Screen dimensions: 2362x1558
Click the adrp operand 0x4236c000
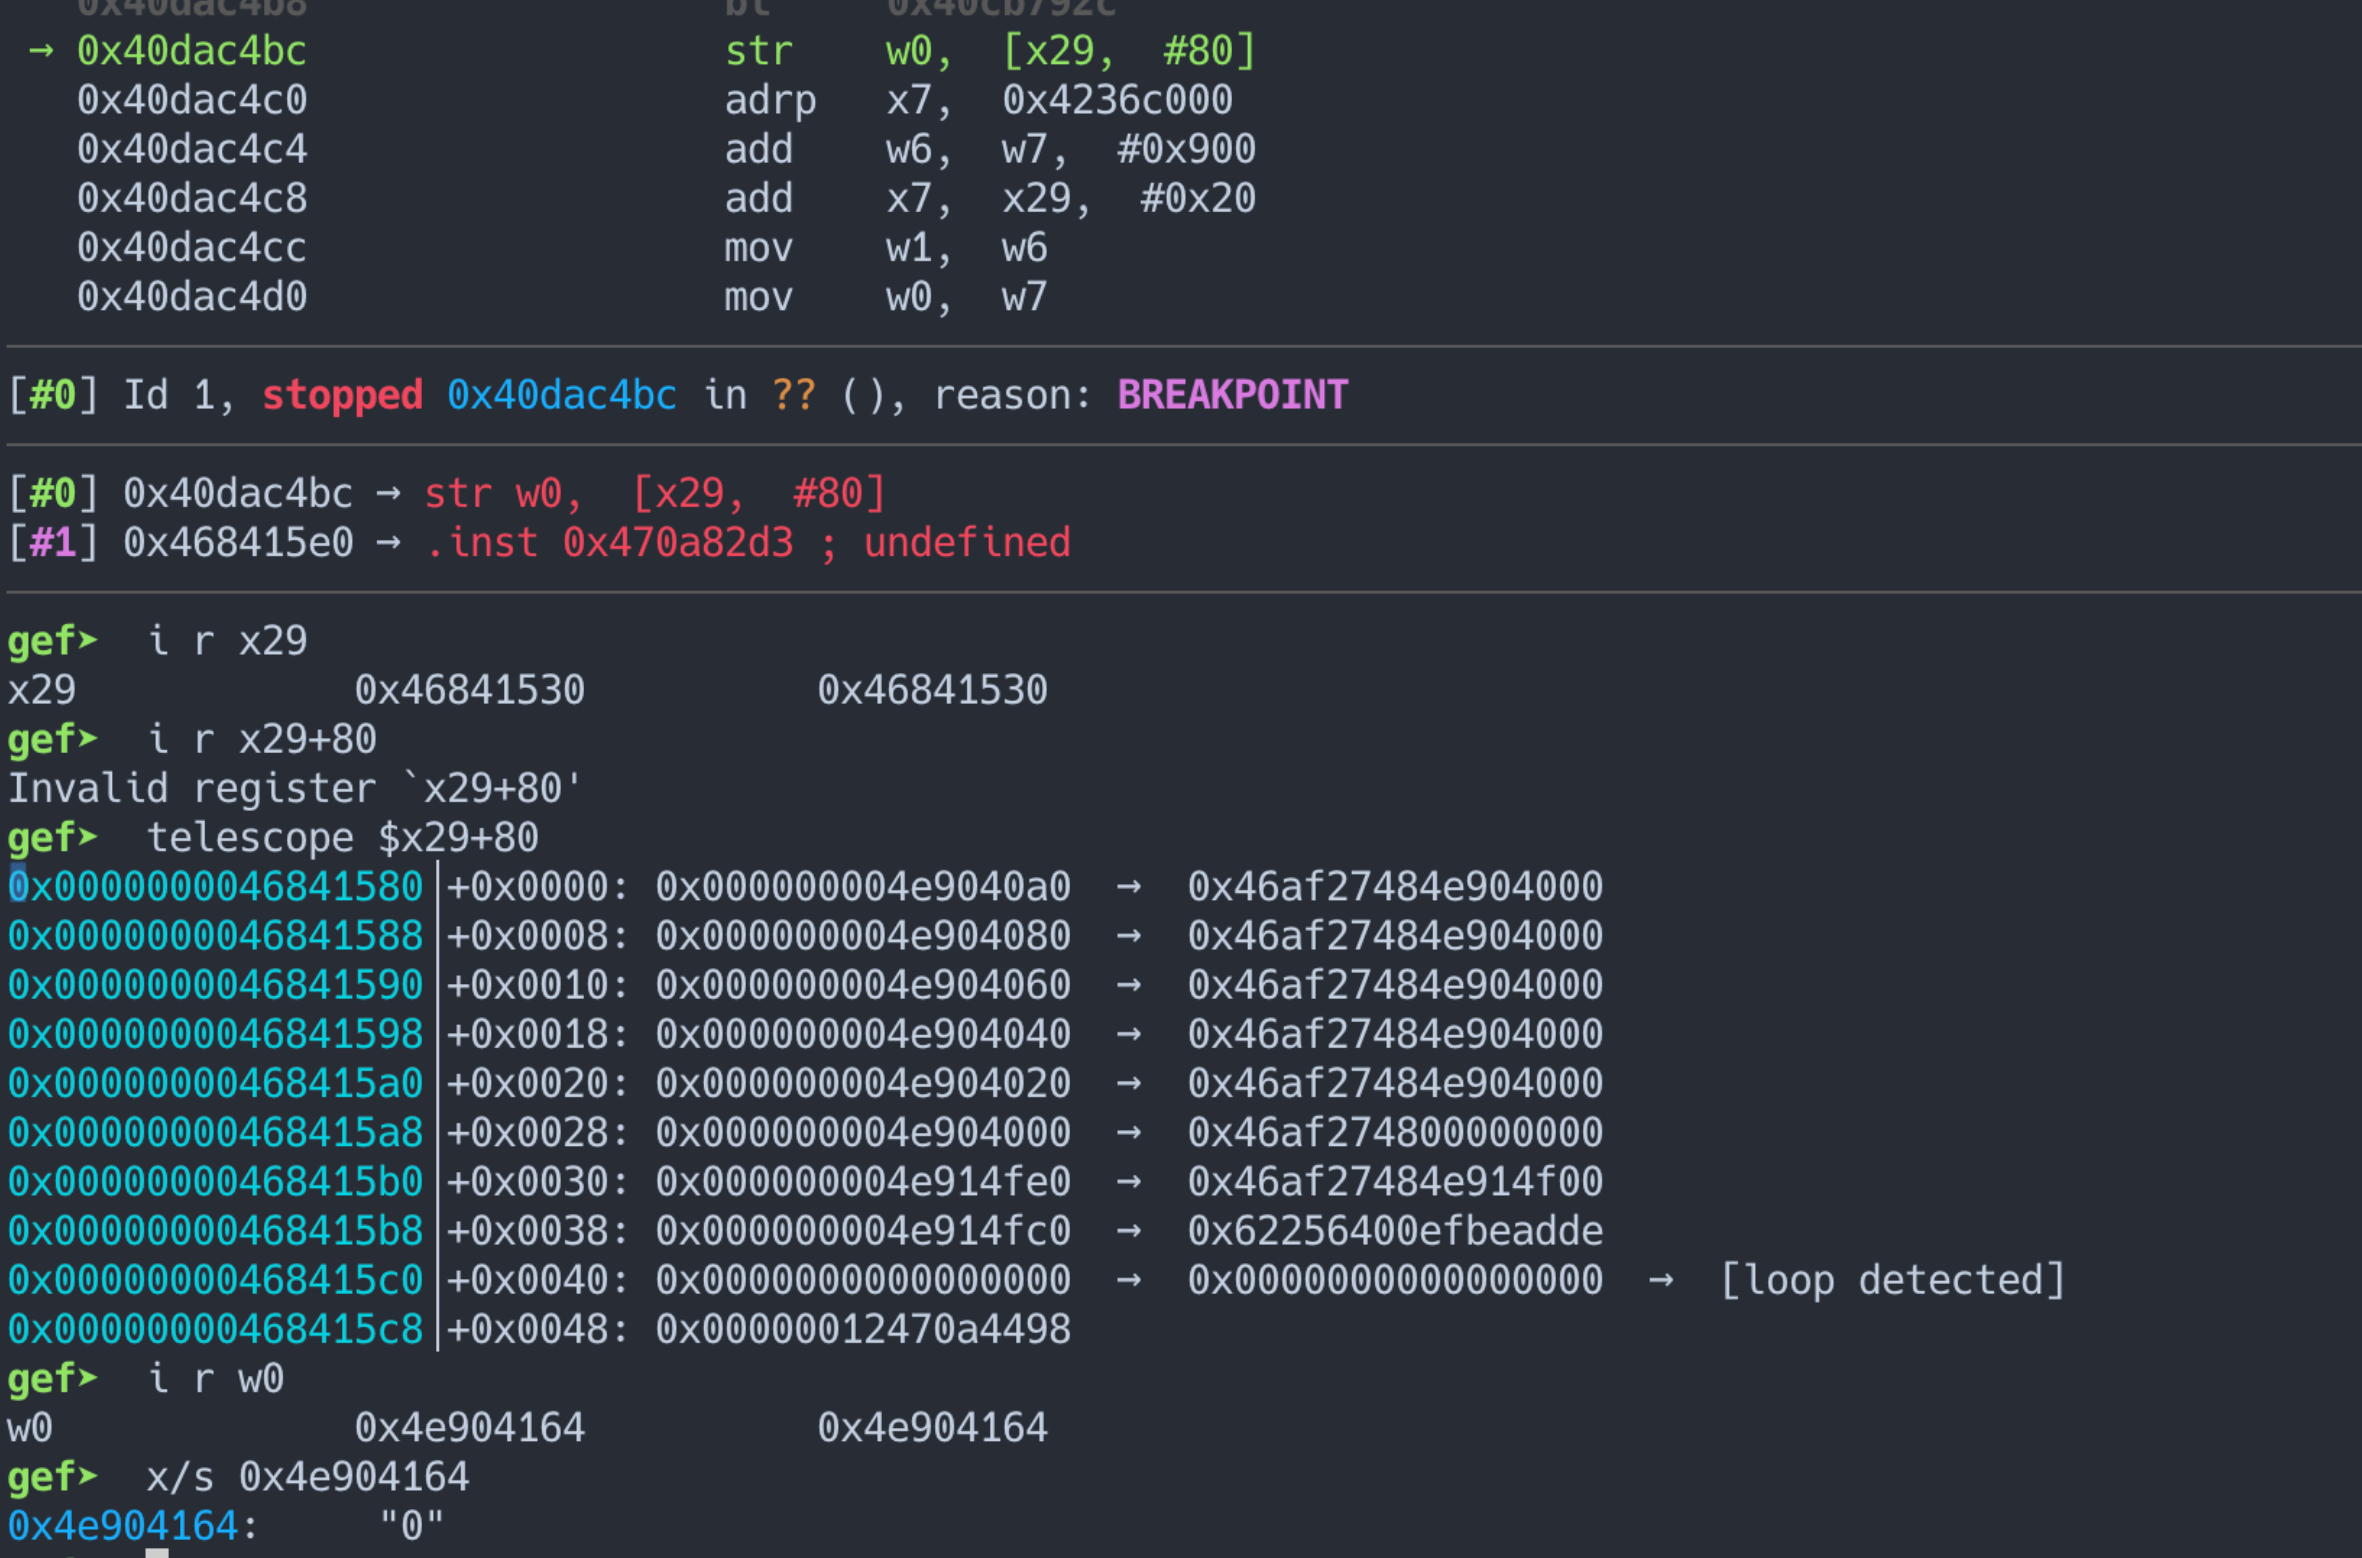pyautogui.click(x=1117, y=100)
